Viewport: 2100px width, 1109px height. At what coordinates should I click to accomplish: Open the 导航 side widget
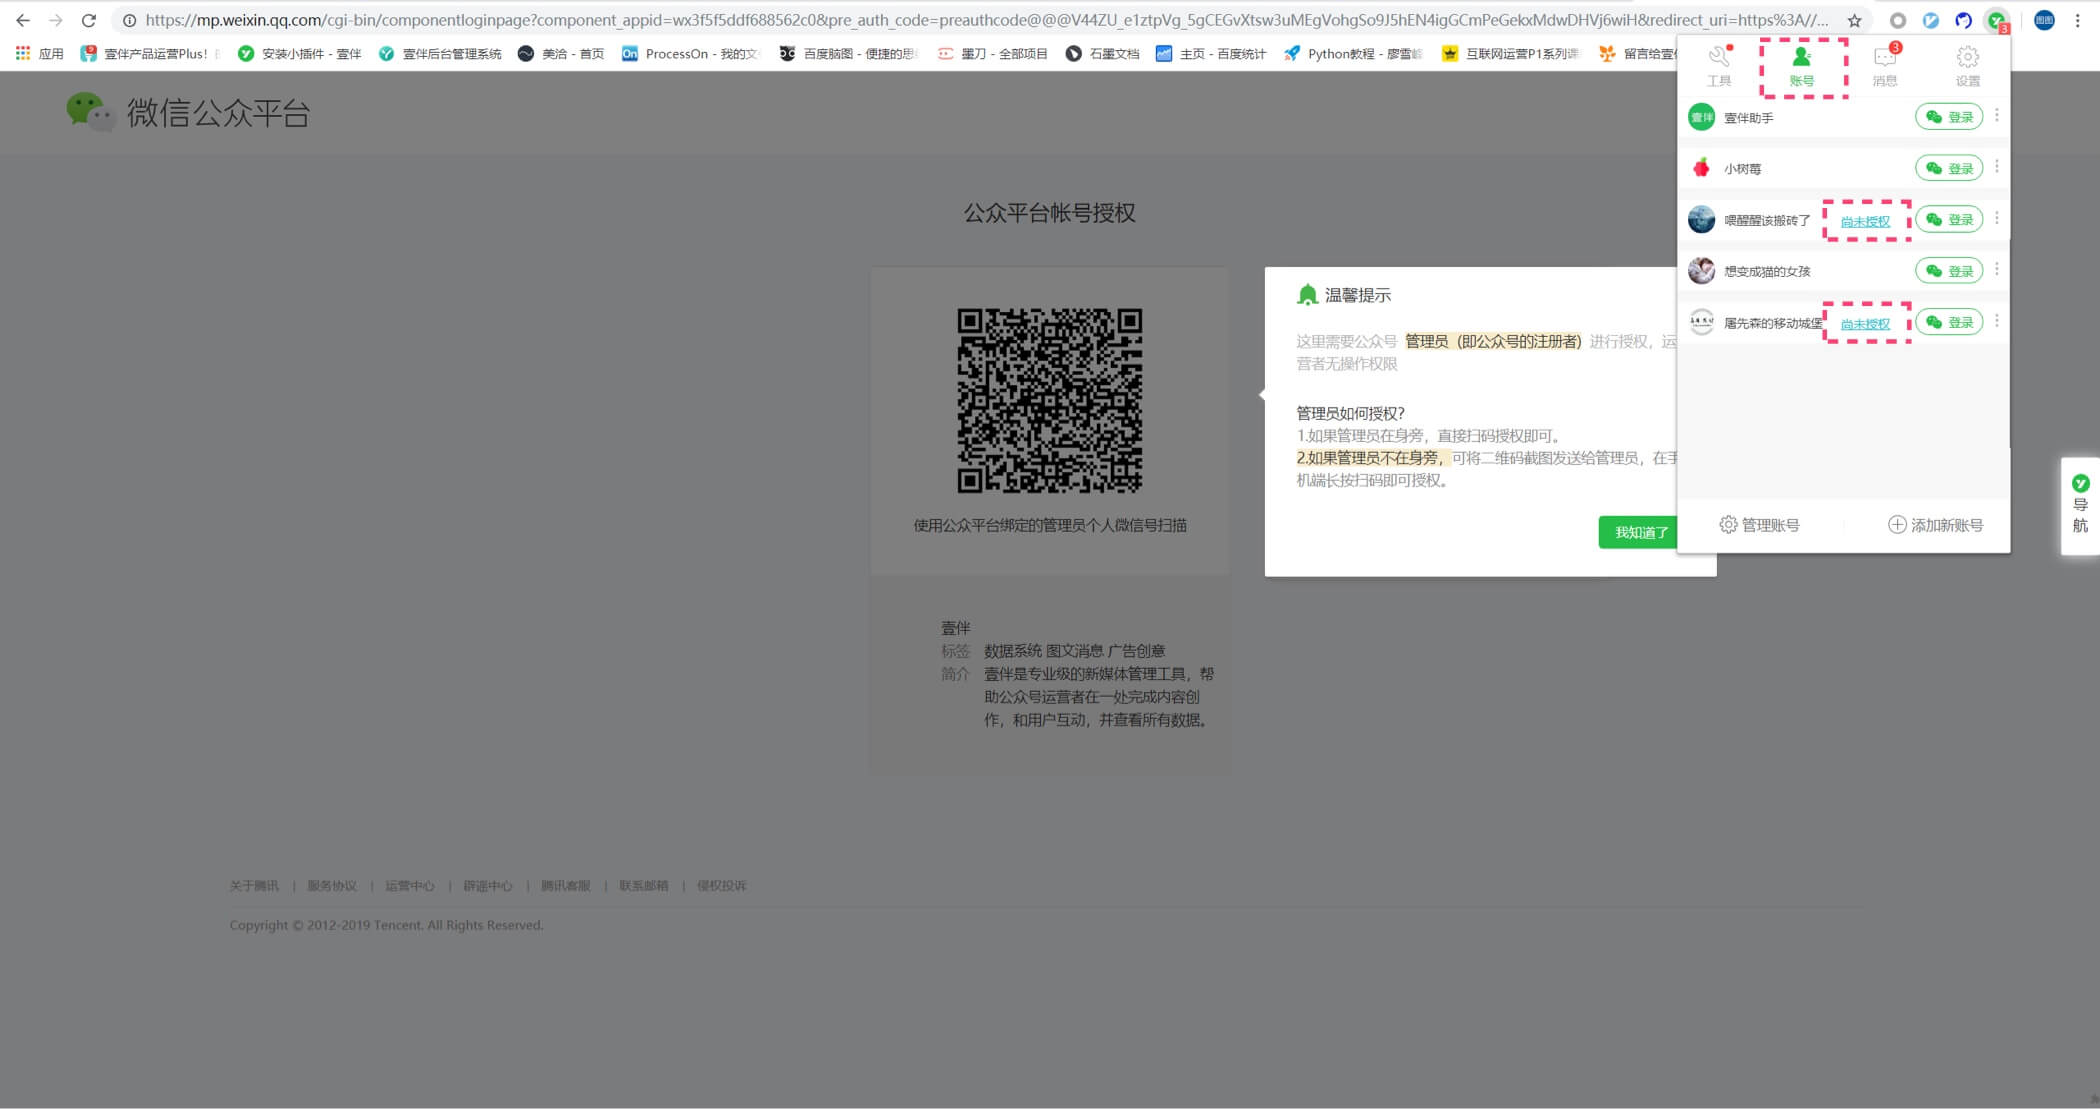[x=2080, y=505]
